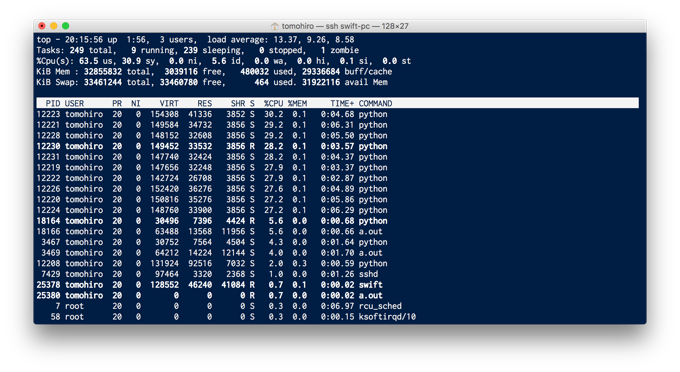This screenshot has width=680, height=372.
Task: Click the '9 running' tasks count
Action: [153, 50]
